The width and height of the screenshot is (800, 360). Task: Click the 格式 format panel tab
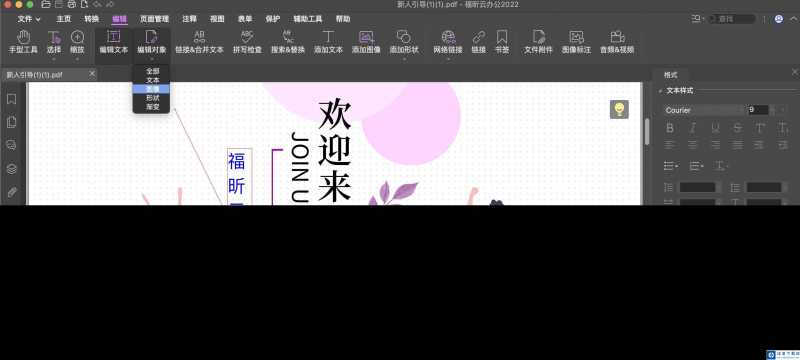(x=670, y=75)
